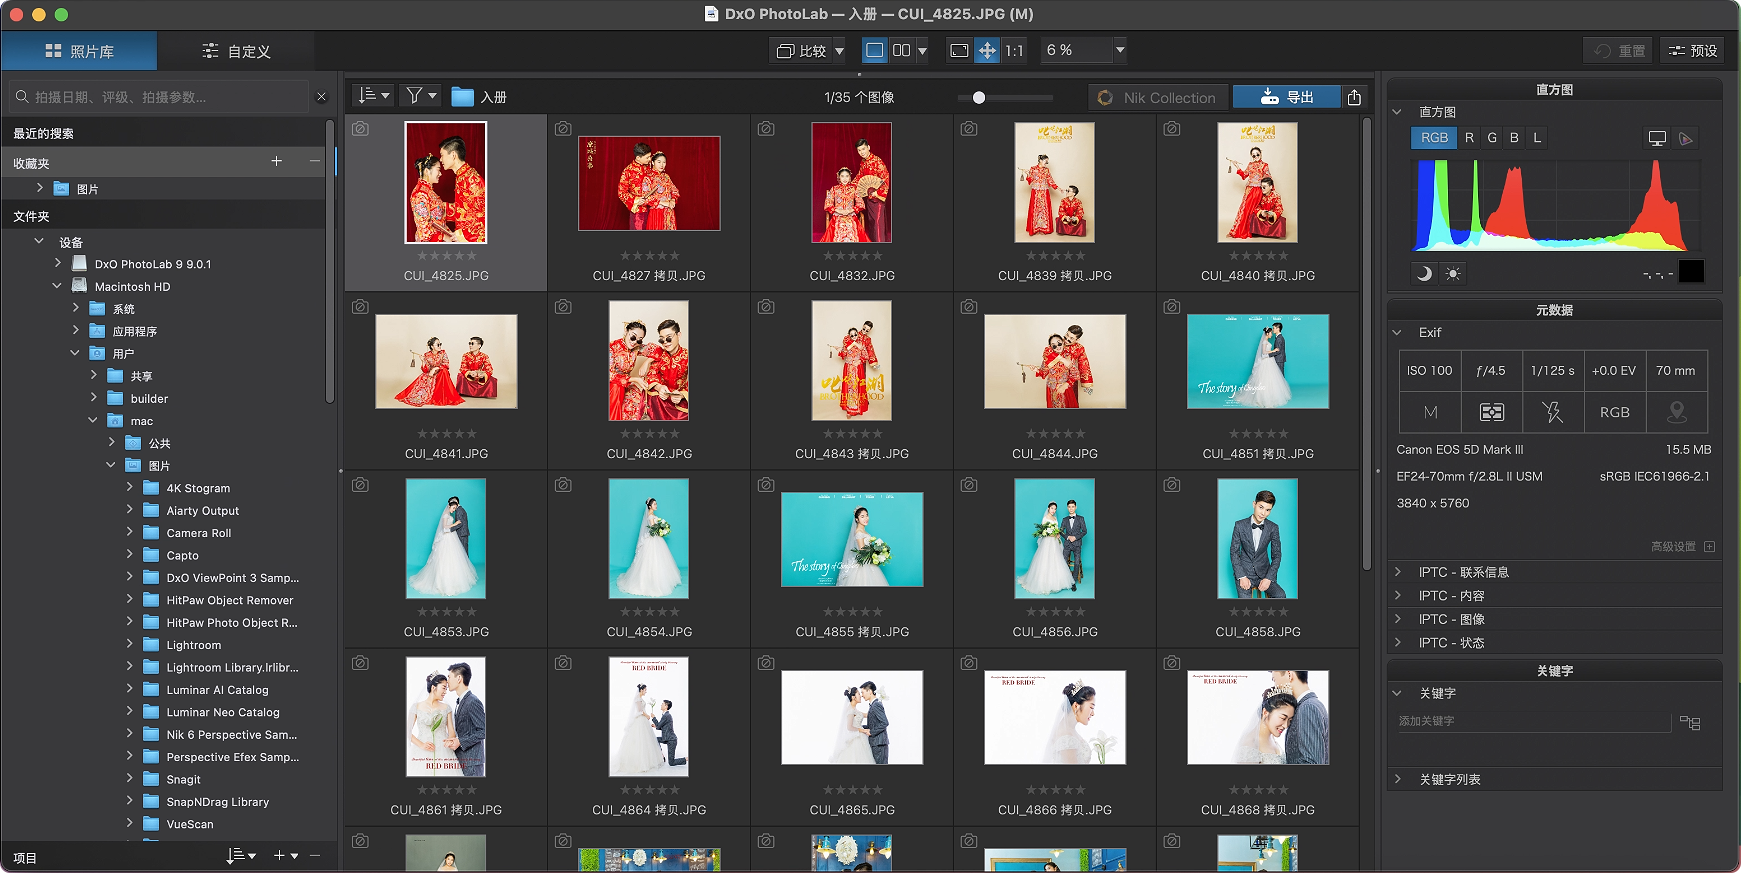The width and height of the screenshot is (1741, 873).
Task: Click the 重置 reset button
Action: tap(1619, 51)
